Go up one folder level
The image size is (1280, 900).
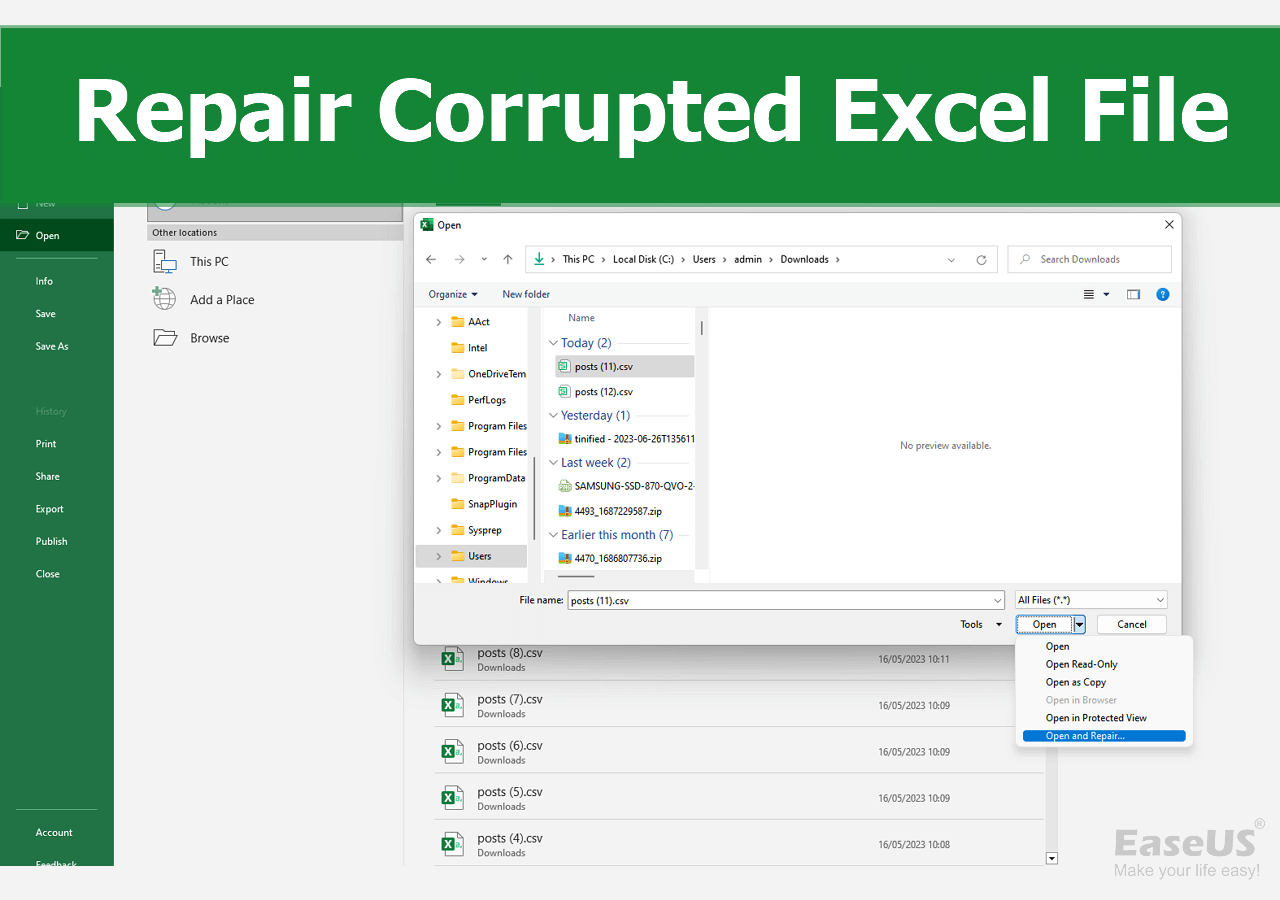click(x=507, y=259)
